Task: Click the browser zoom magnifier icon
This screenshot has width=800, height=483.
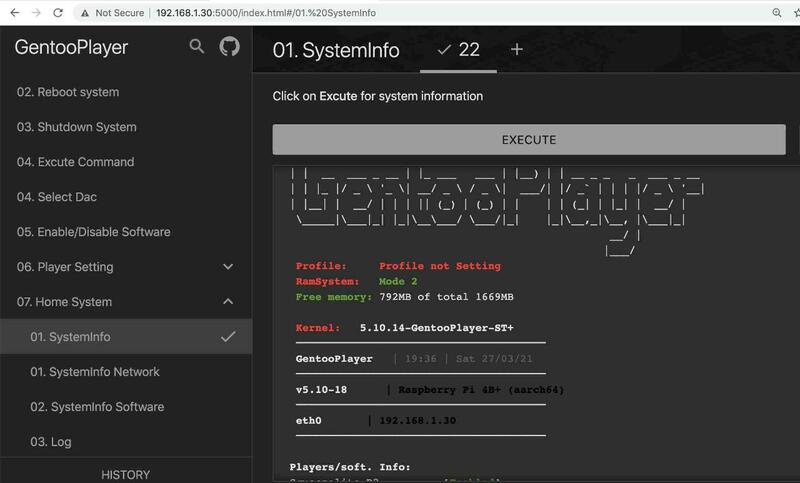Action: [x=776, y=13]
